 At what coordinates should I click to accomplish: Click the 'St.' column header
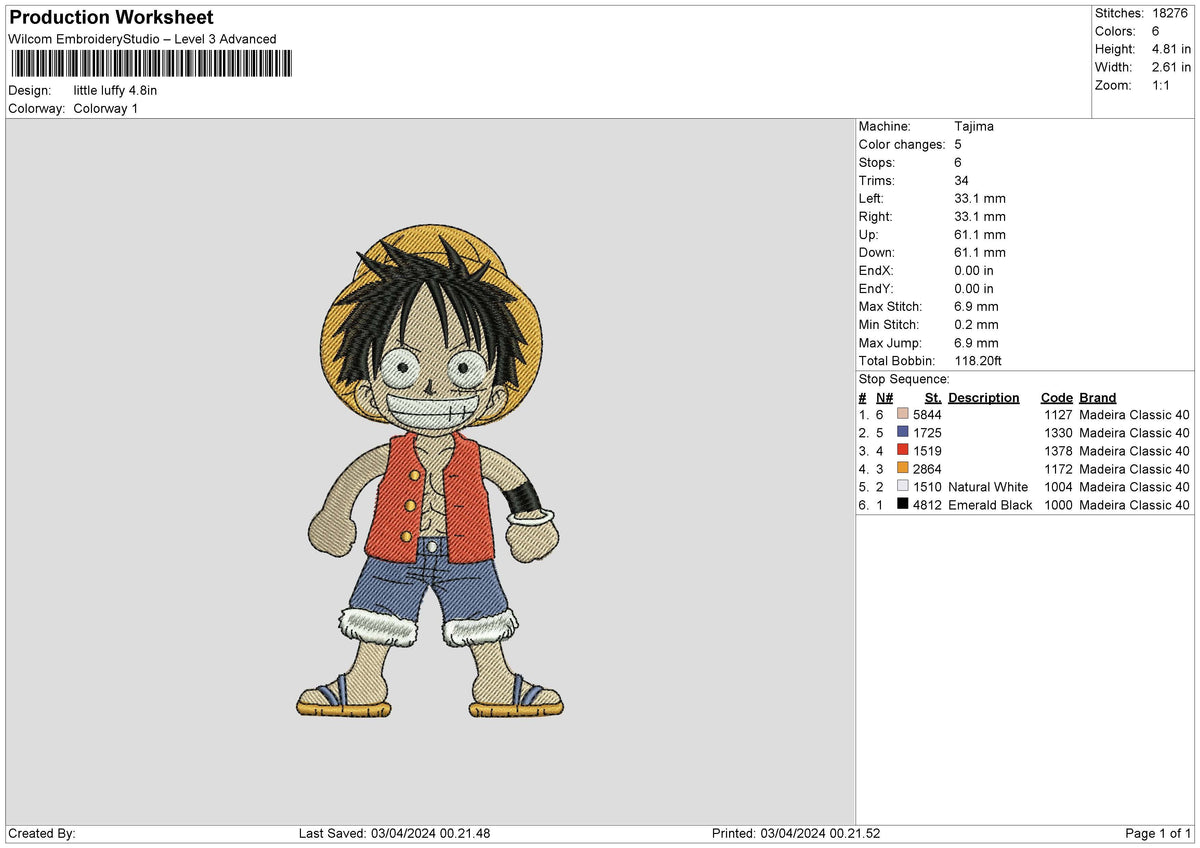(x=933, y=398)
